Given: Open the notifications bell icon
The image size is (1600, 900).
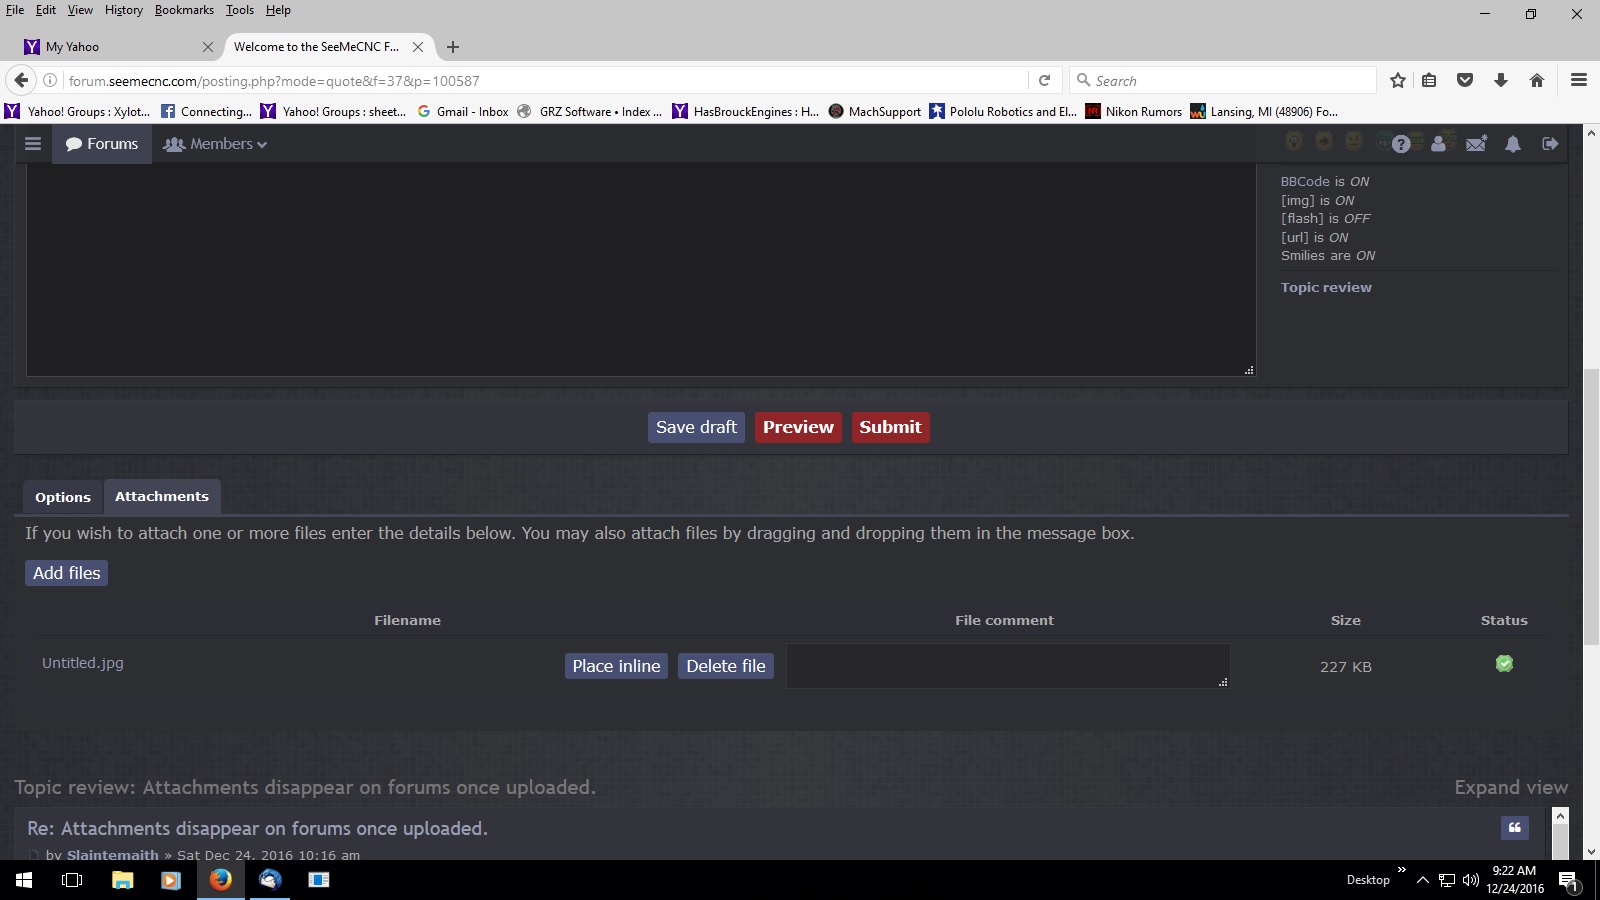Looking at the screenshot, I should (1513, 144).
